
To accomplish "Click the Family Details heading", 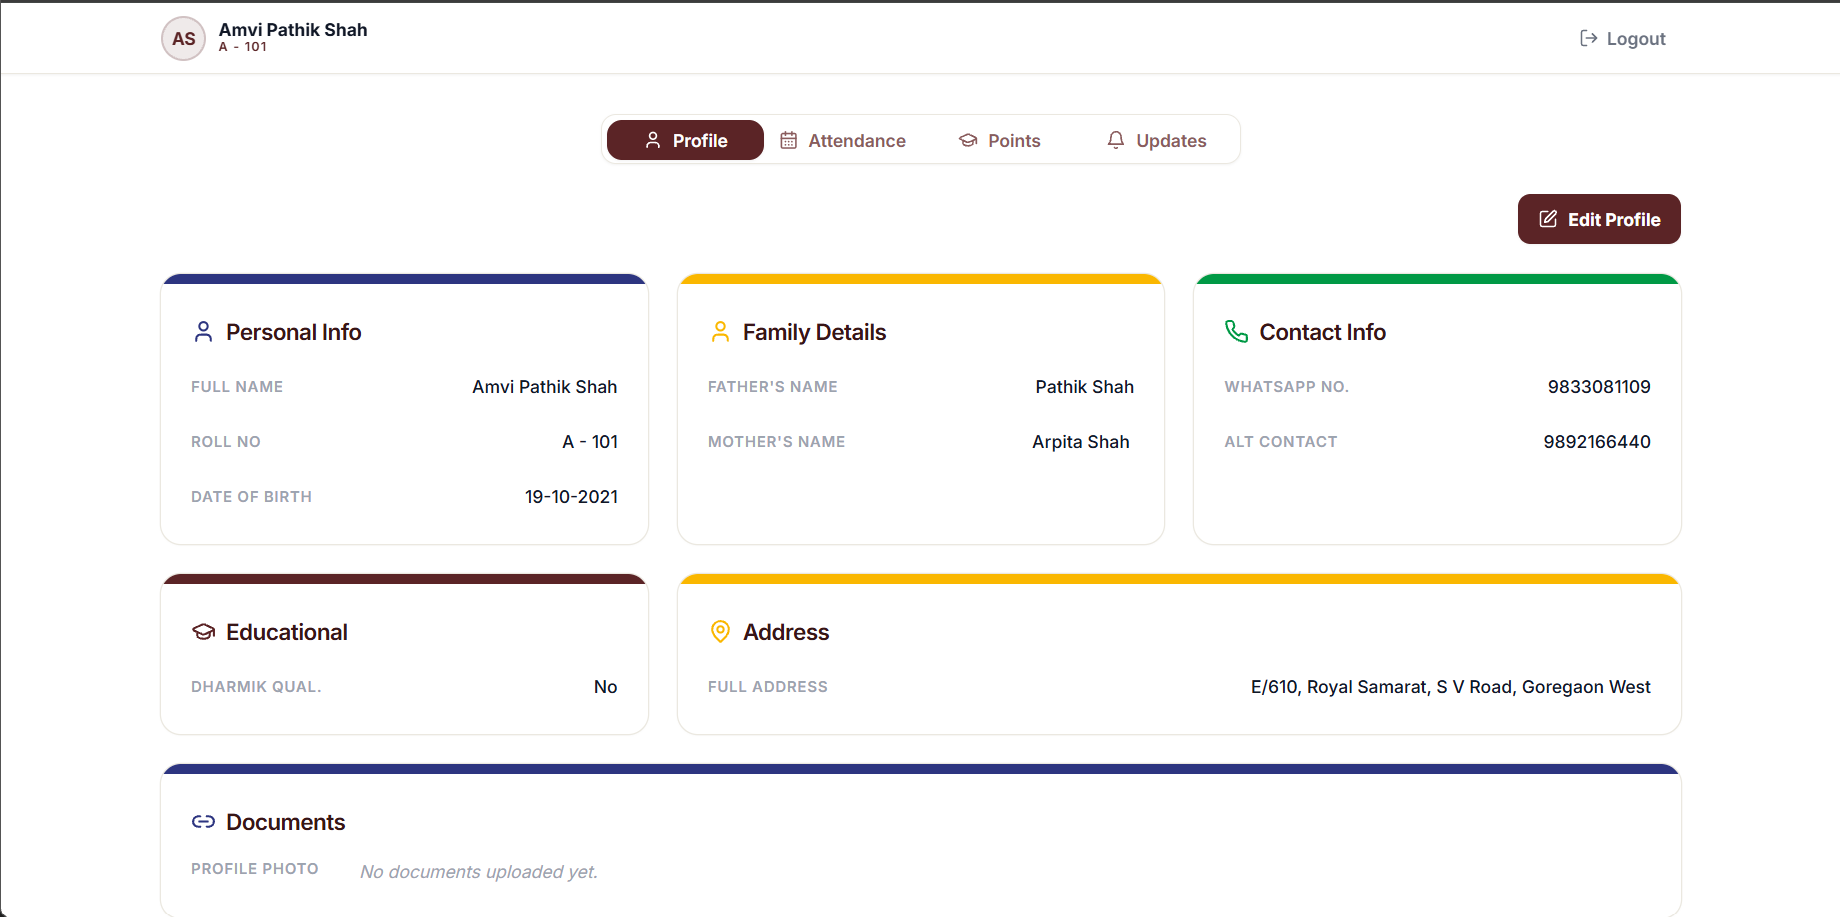I will [814, 332].
